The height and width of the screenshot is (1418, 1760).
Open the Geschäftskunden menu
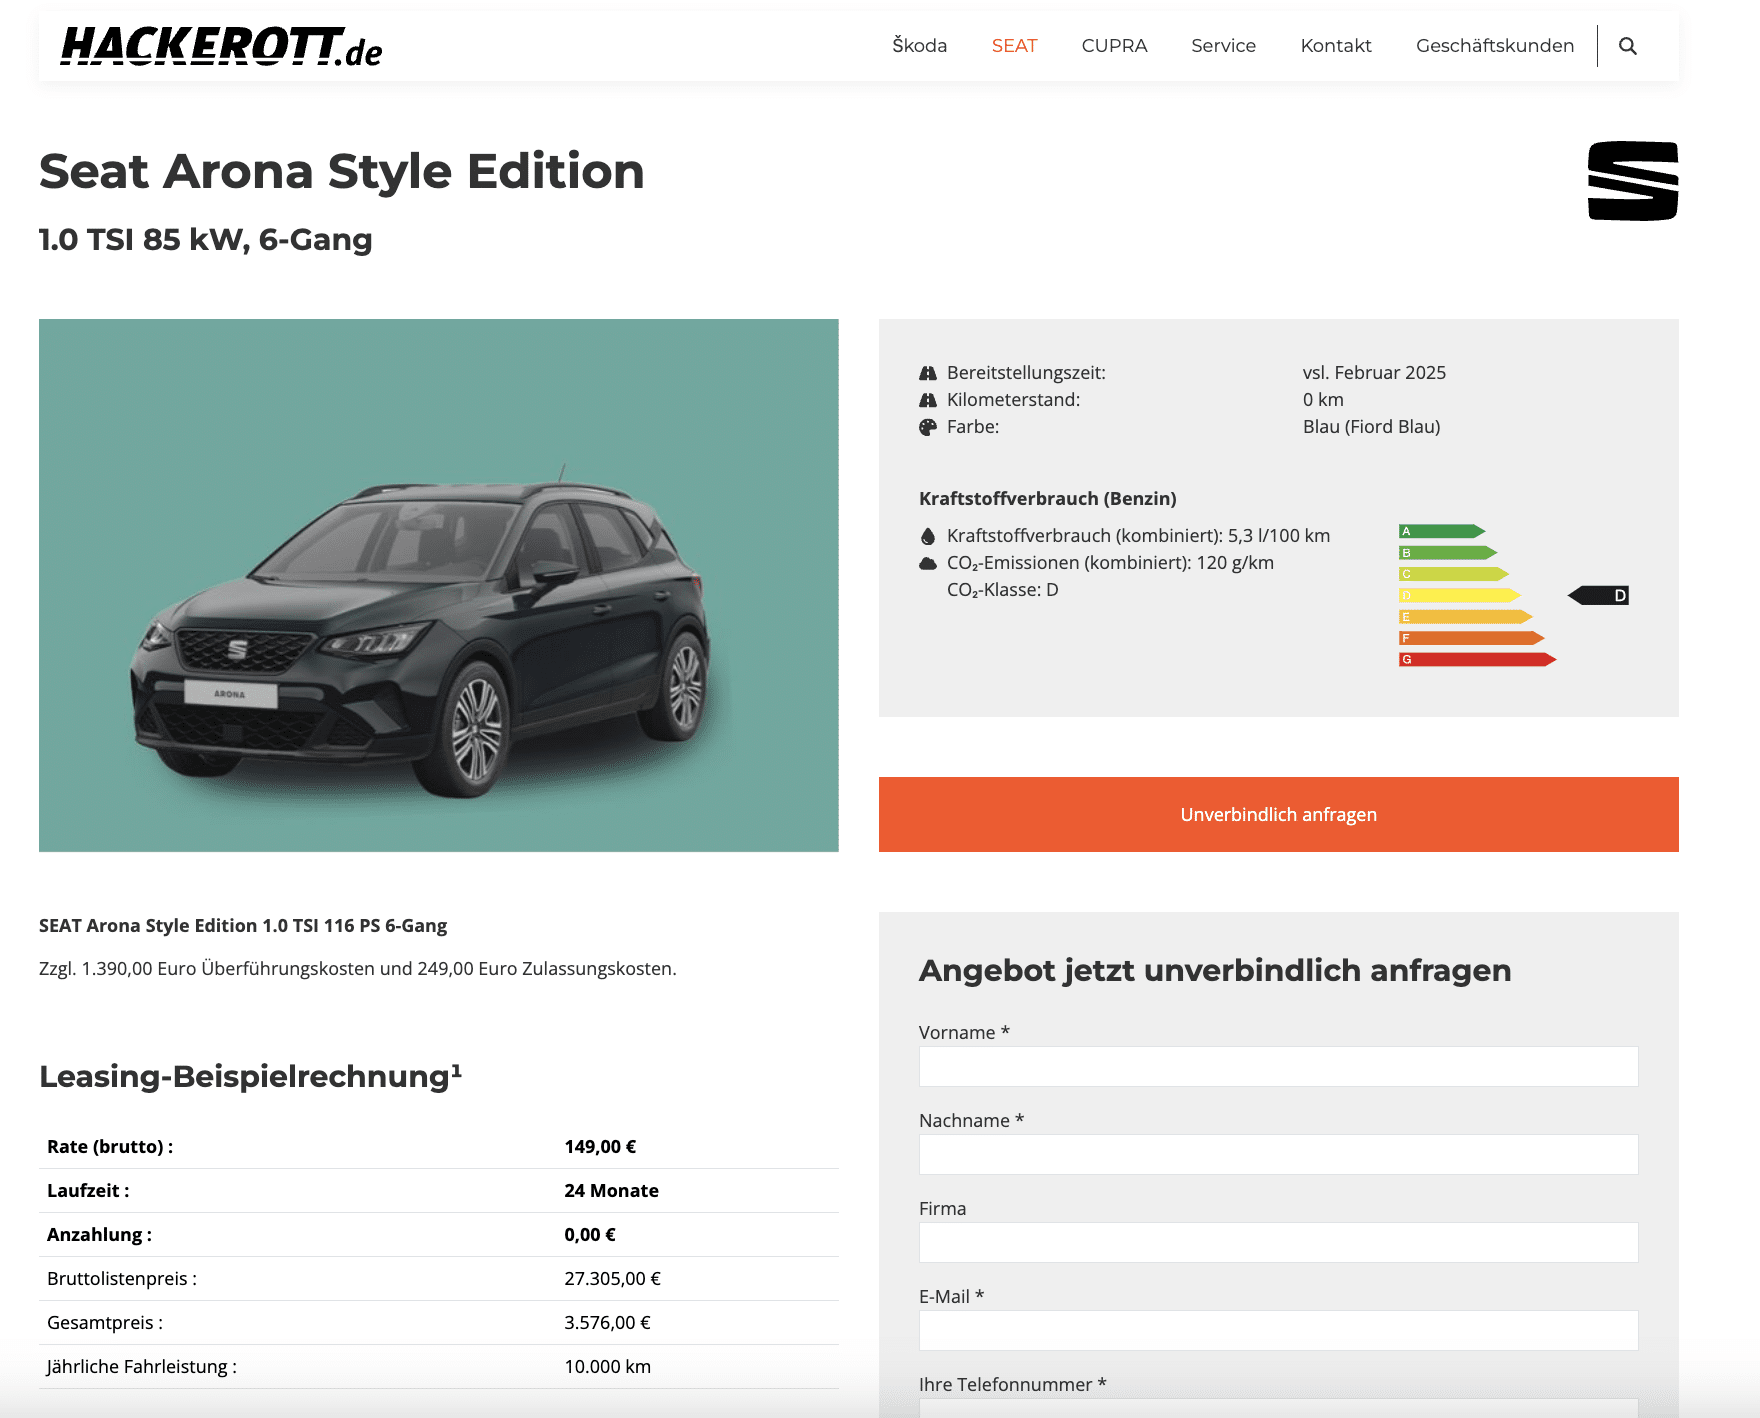(1495, 46)
